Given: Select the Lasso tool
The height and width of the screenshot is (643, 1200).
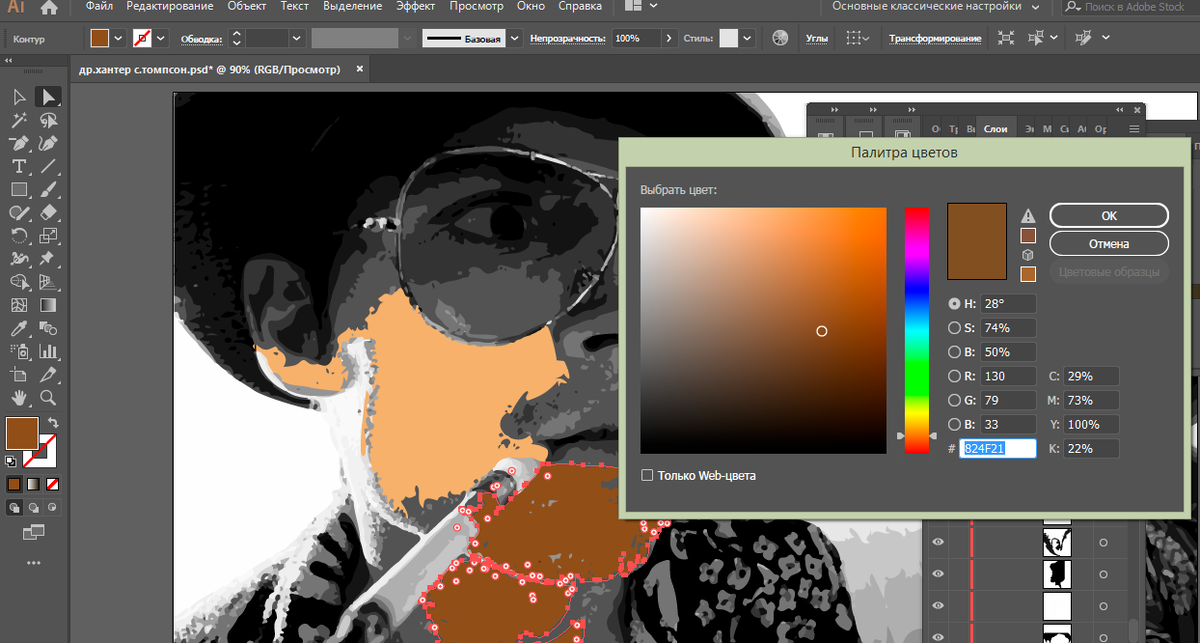Looking at the screenshot, I should (47, 120).
